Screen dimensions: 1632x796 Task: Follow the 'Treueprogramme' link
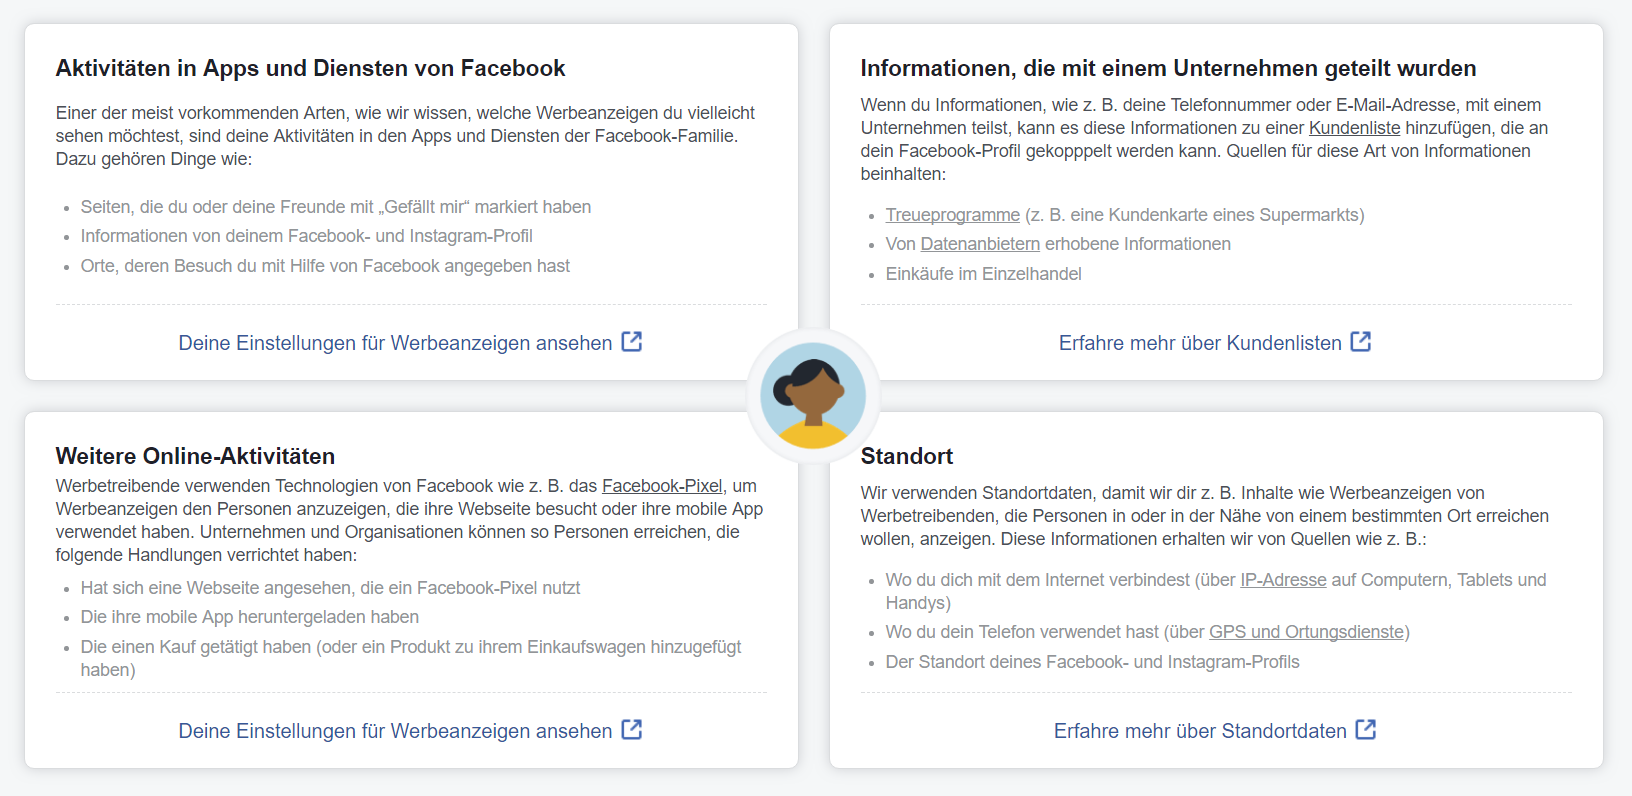952,215
